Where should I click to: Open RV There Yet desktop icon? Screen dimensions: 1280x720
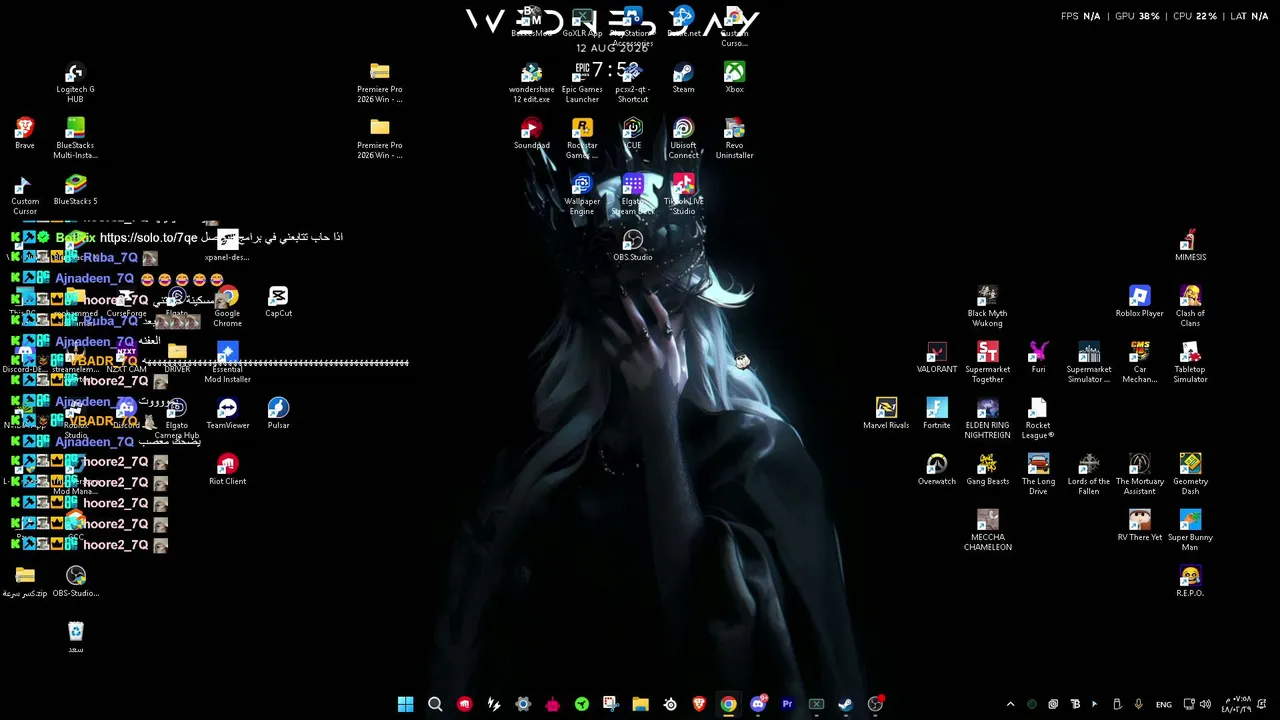click(1139, 526)
